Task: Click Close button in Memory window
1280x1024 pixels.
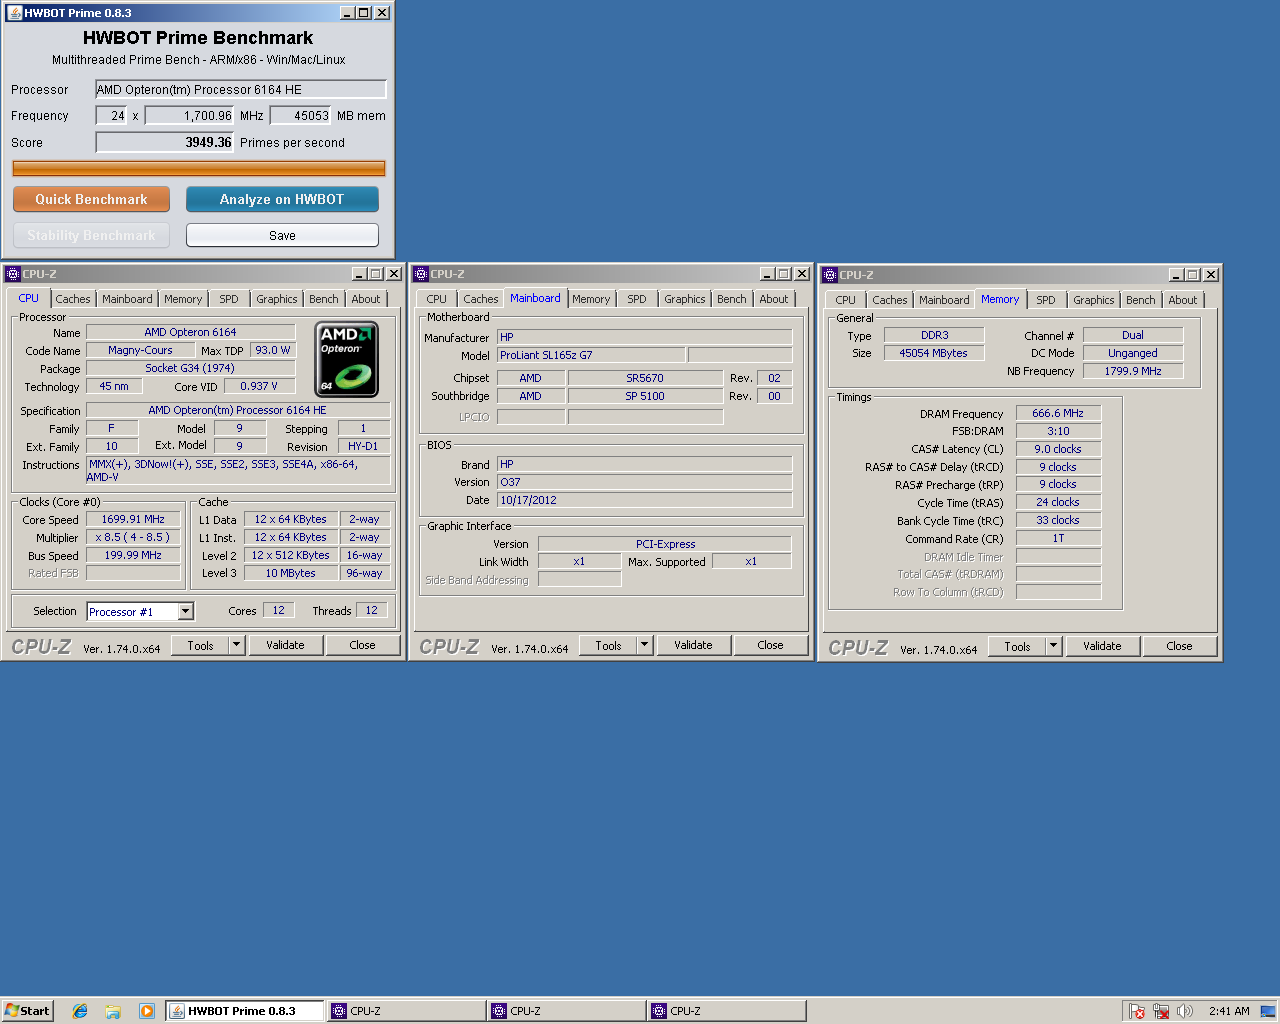Action: [1179, 646]
